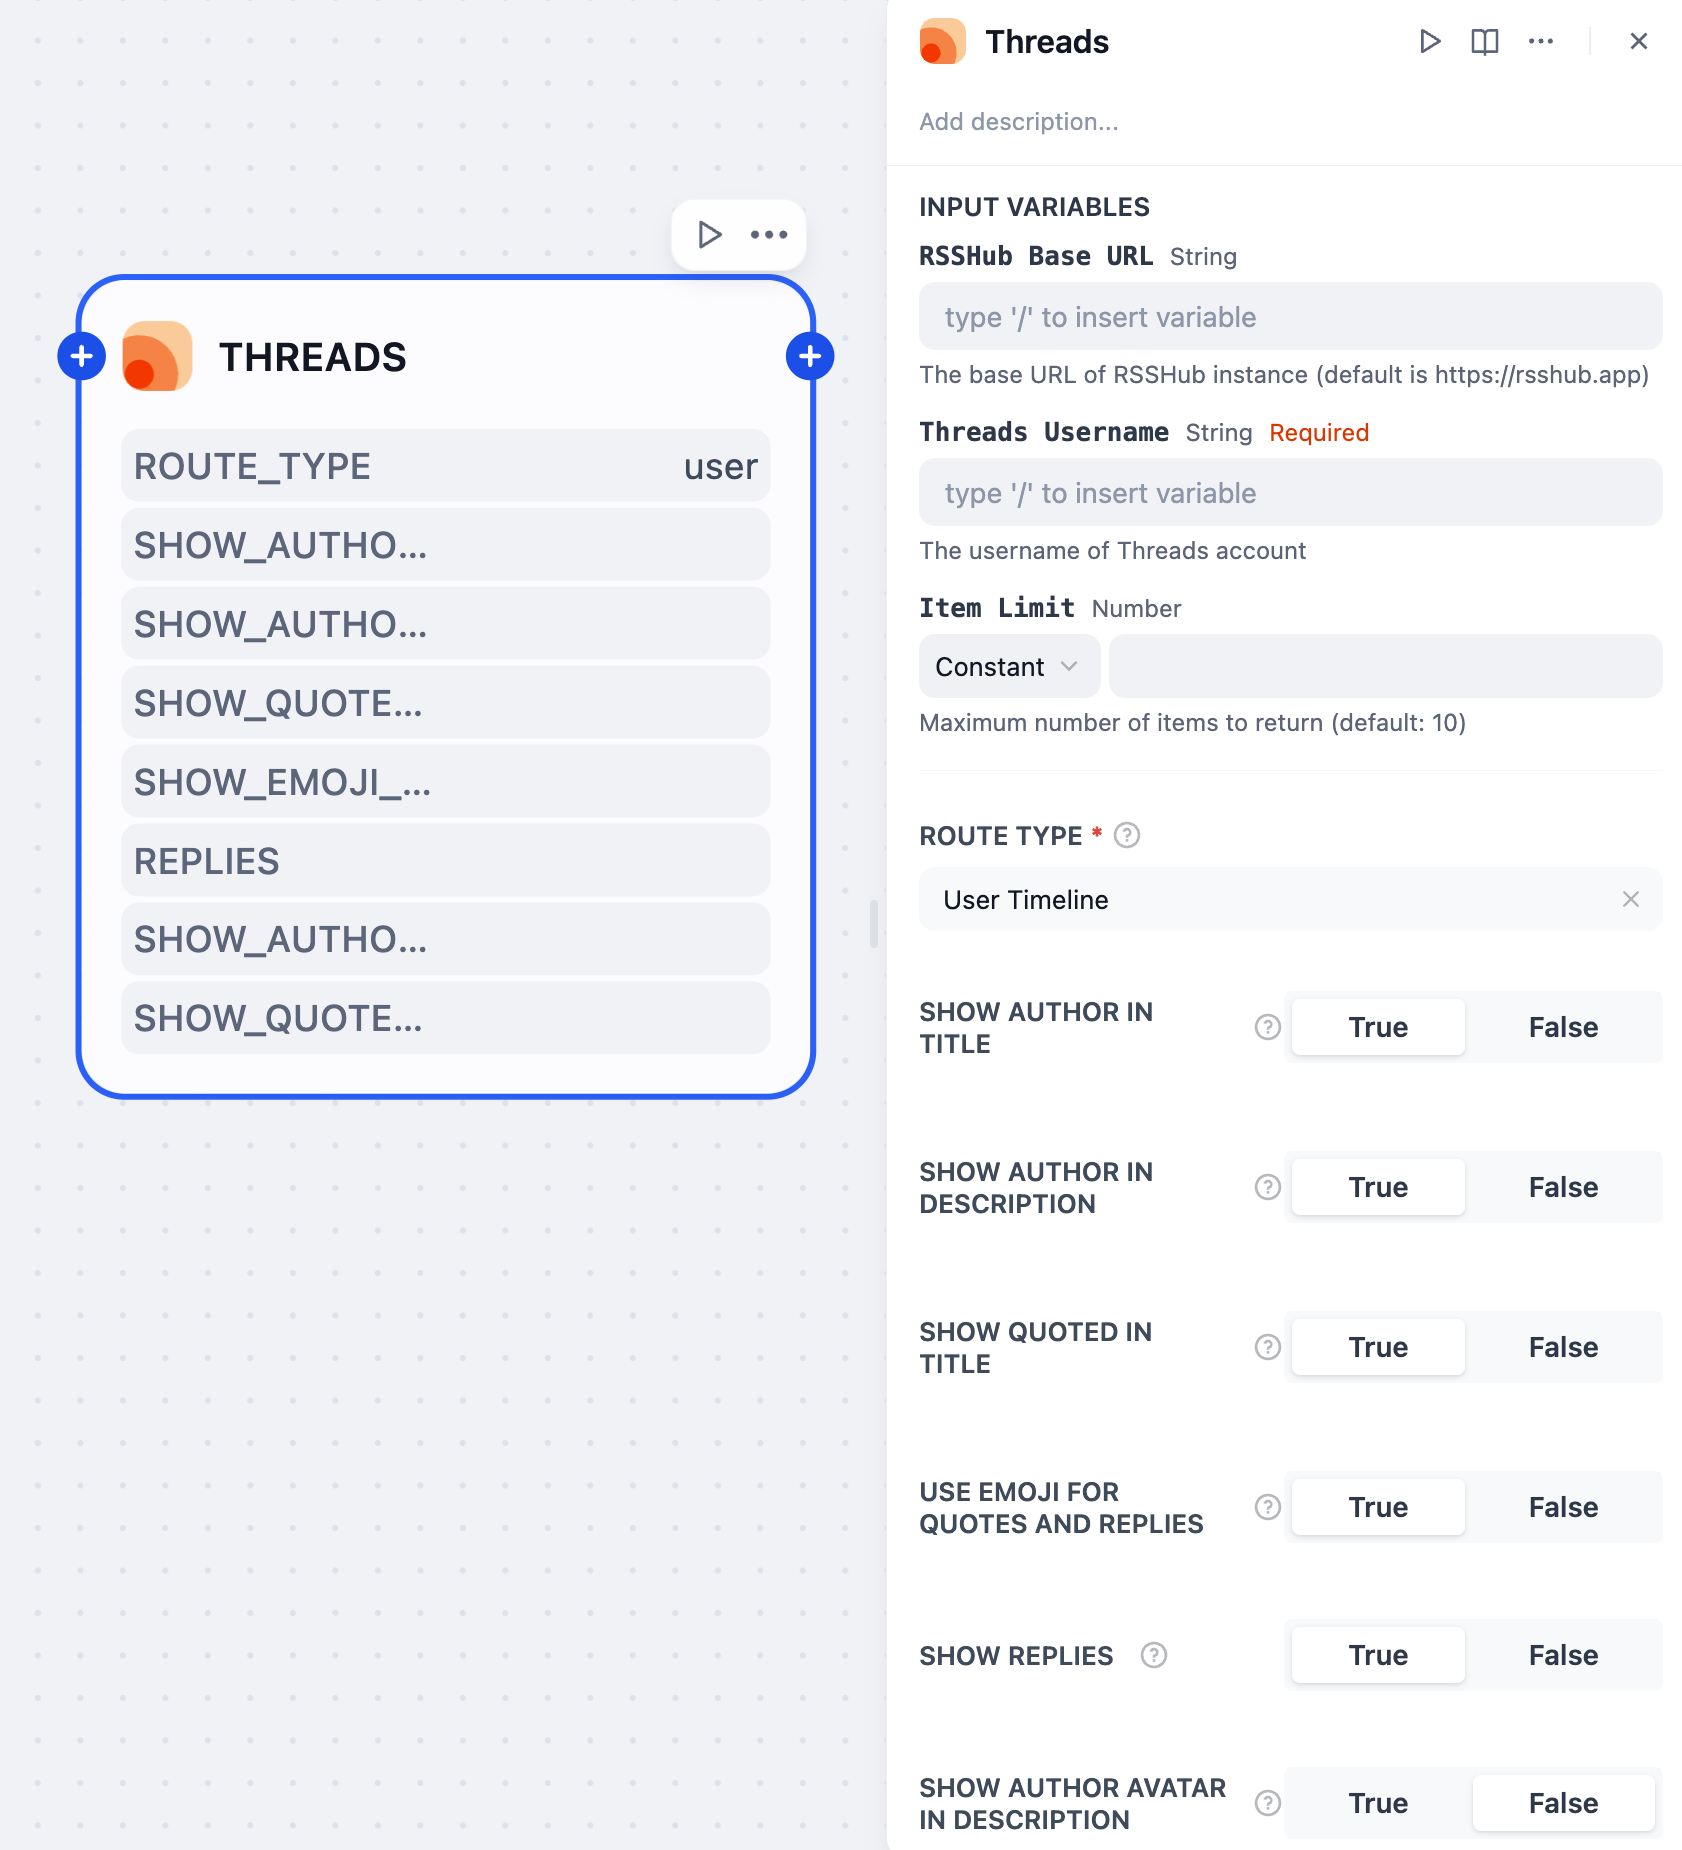
Task: Open the ellipsis menu above the THREADS node
Action: 769,235
